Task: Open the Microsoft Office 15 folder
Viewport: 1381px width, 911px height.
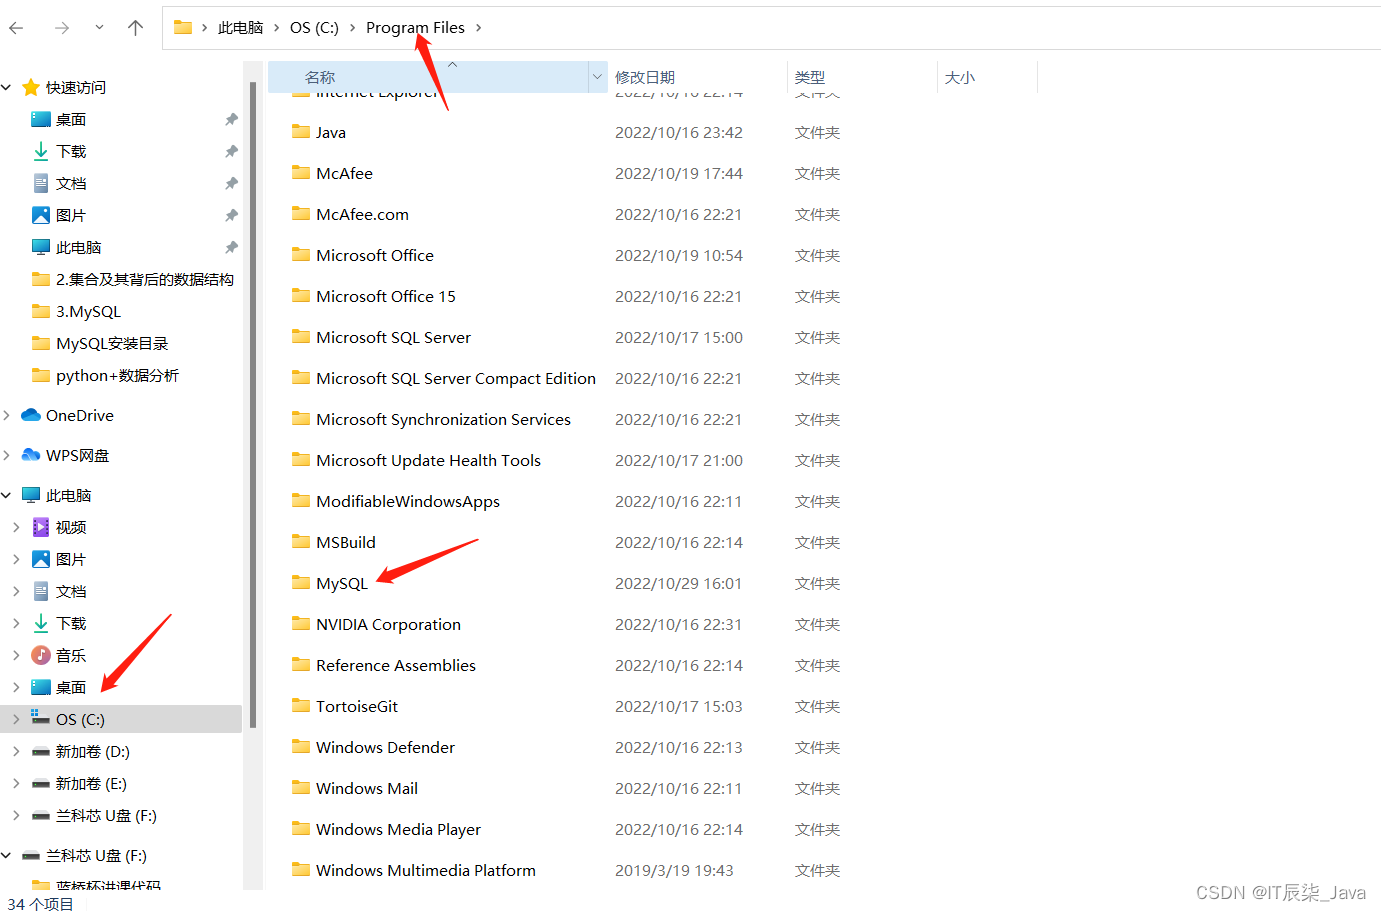Action: coord(386,296)
